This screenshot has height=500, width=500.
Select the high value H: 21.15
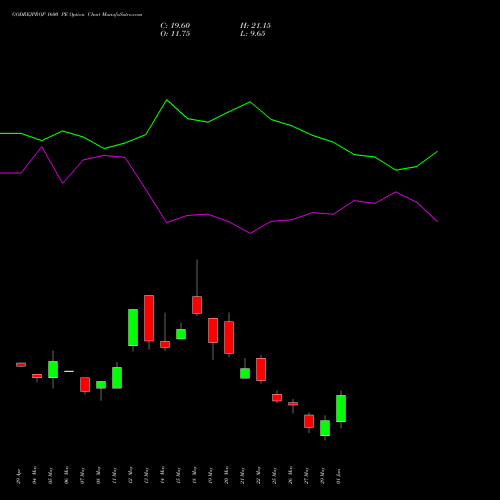pyautogui.click(x=255, y=26)
